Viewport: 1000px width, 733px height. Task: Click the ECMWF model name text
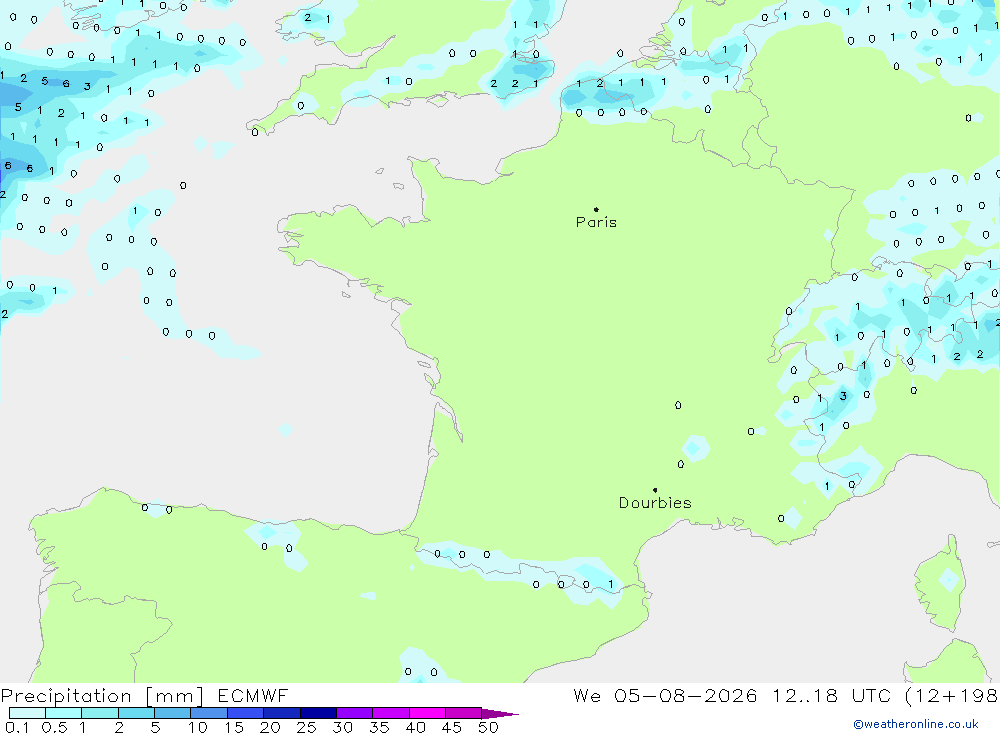point(253,695)
